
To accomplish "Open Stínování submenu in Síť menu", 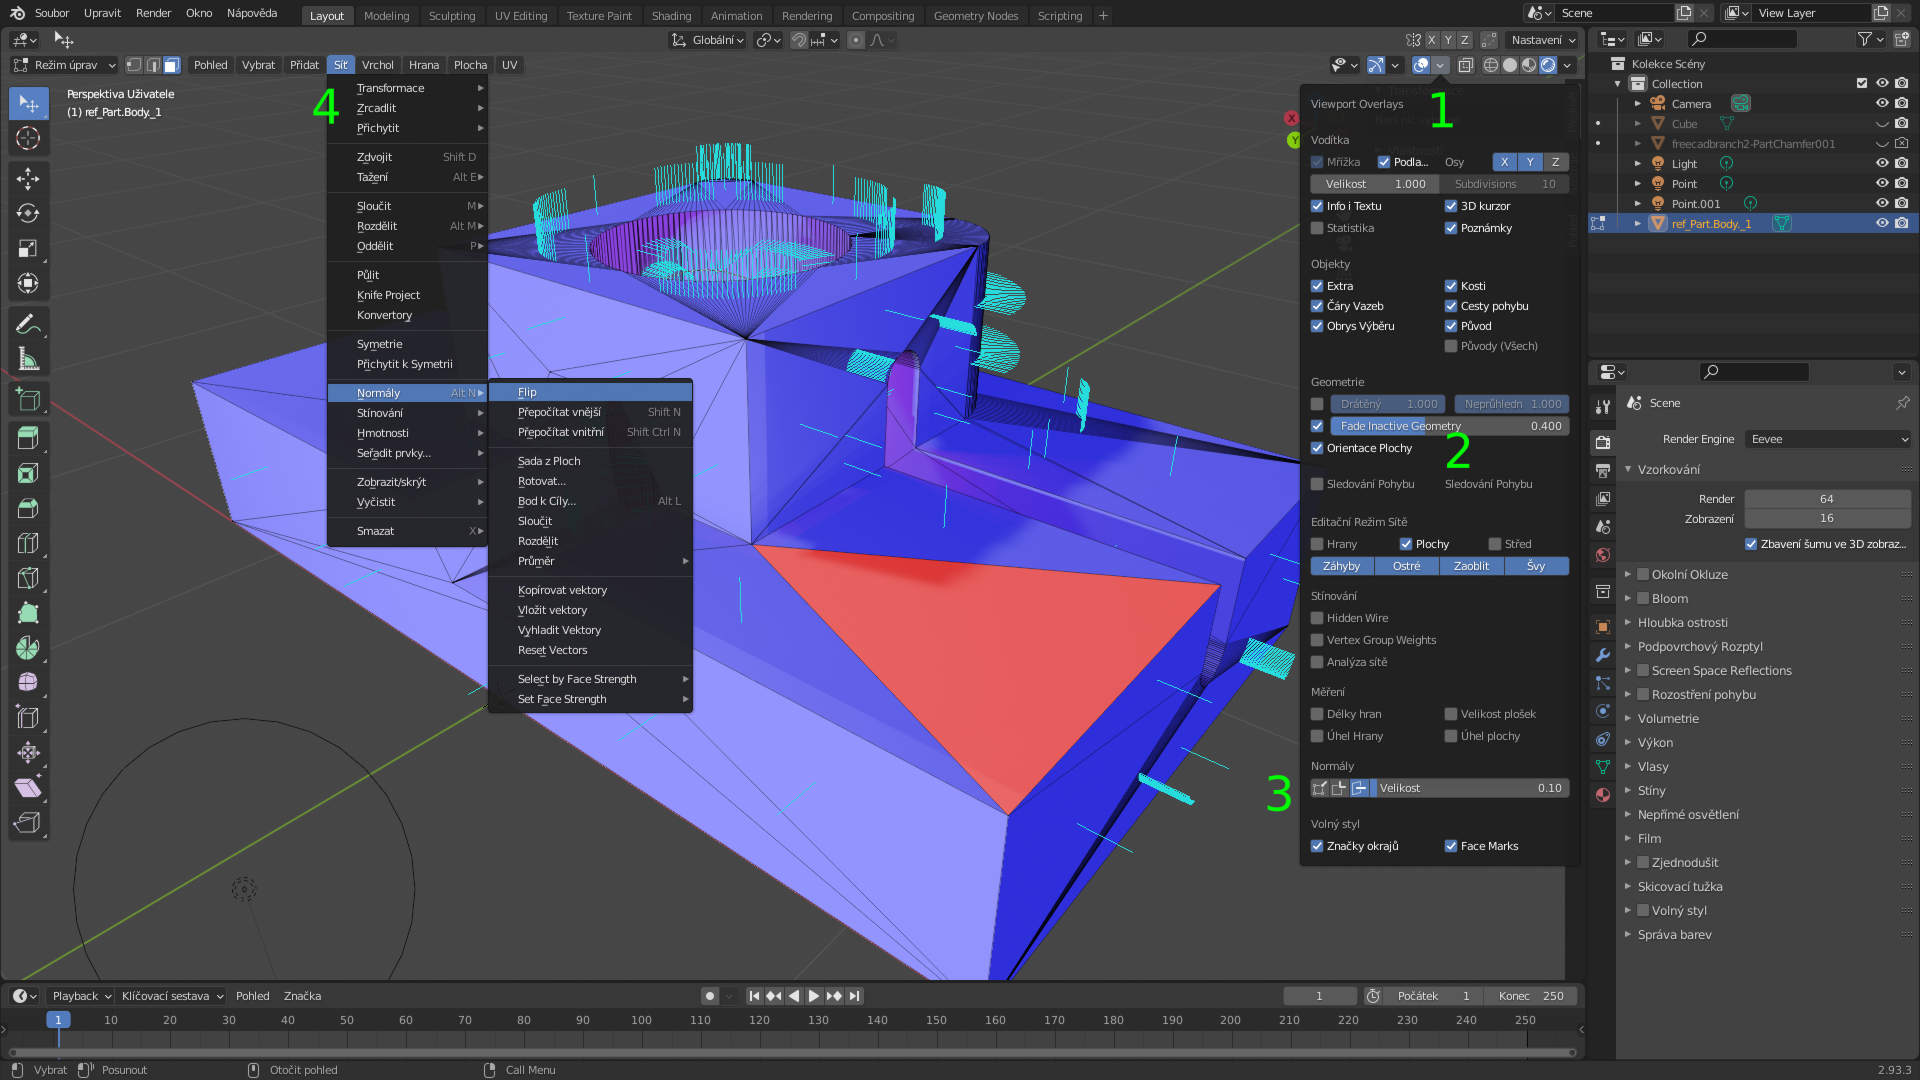I will tap(407, 413).
